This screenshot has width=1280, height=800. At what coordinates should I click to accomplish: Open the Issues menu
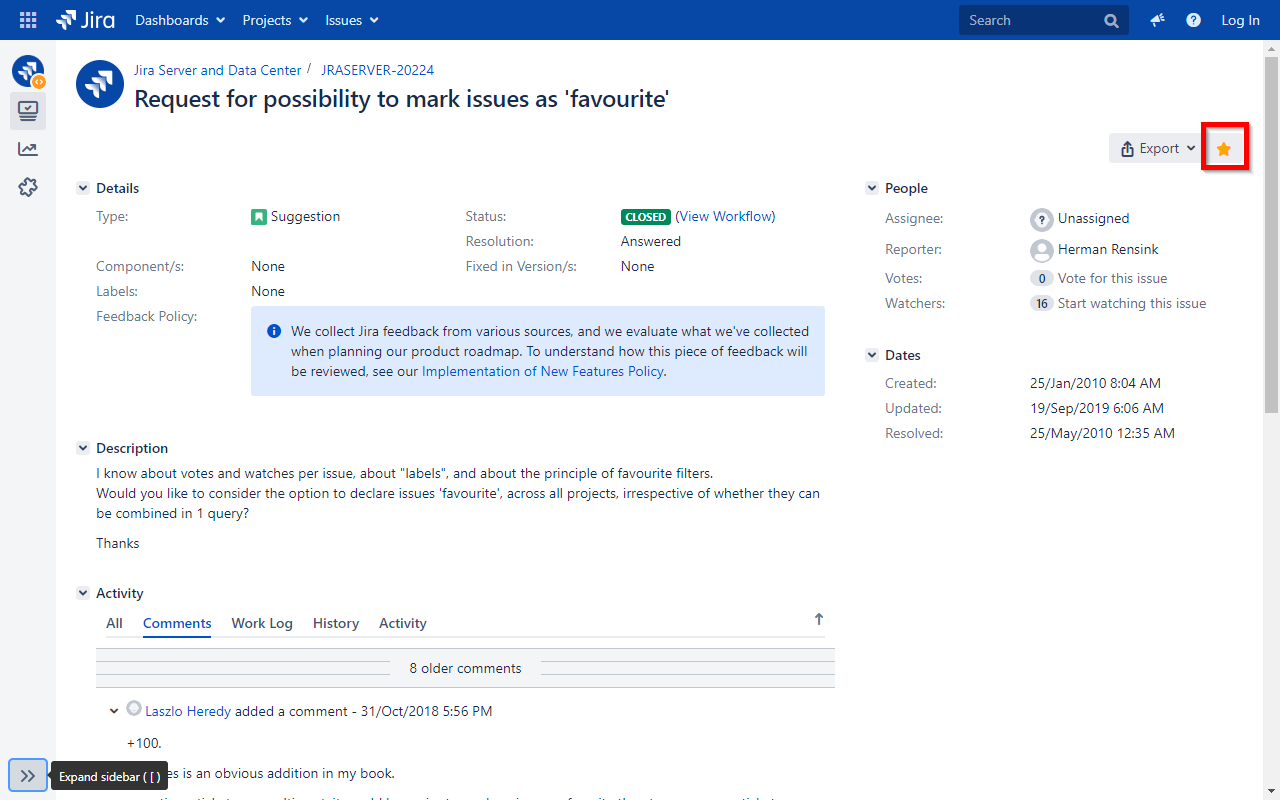(x=352, y=20)
